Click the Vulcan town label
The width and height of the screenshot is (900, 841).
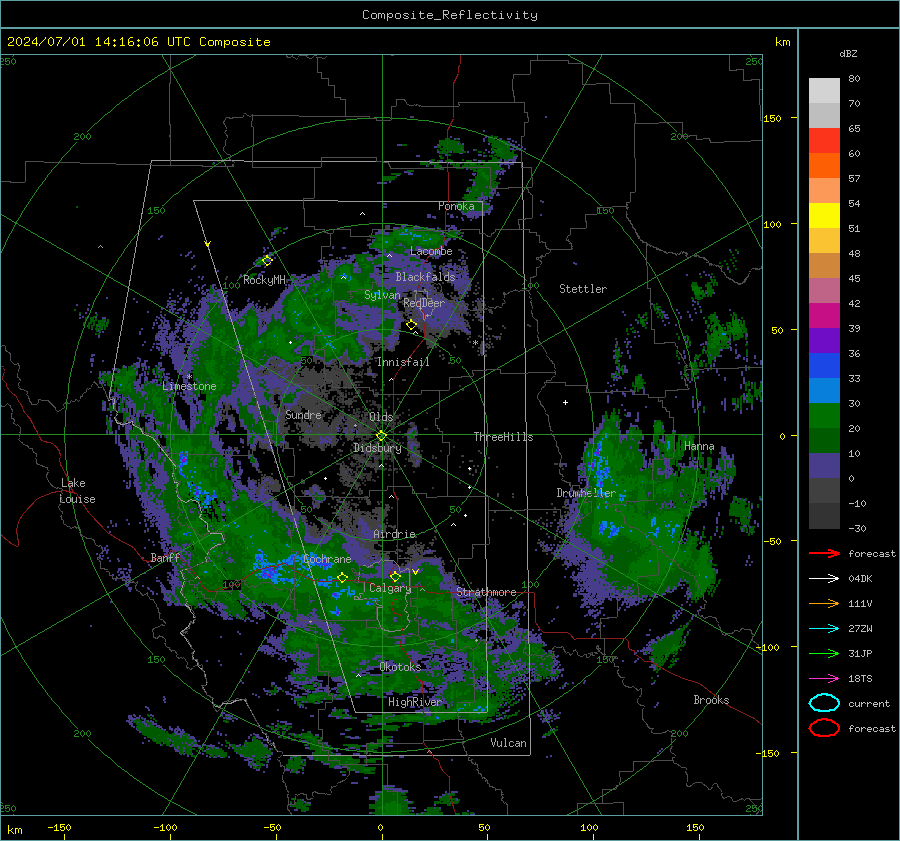pos(508,743)
